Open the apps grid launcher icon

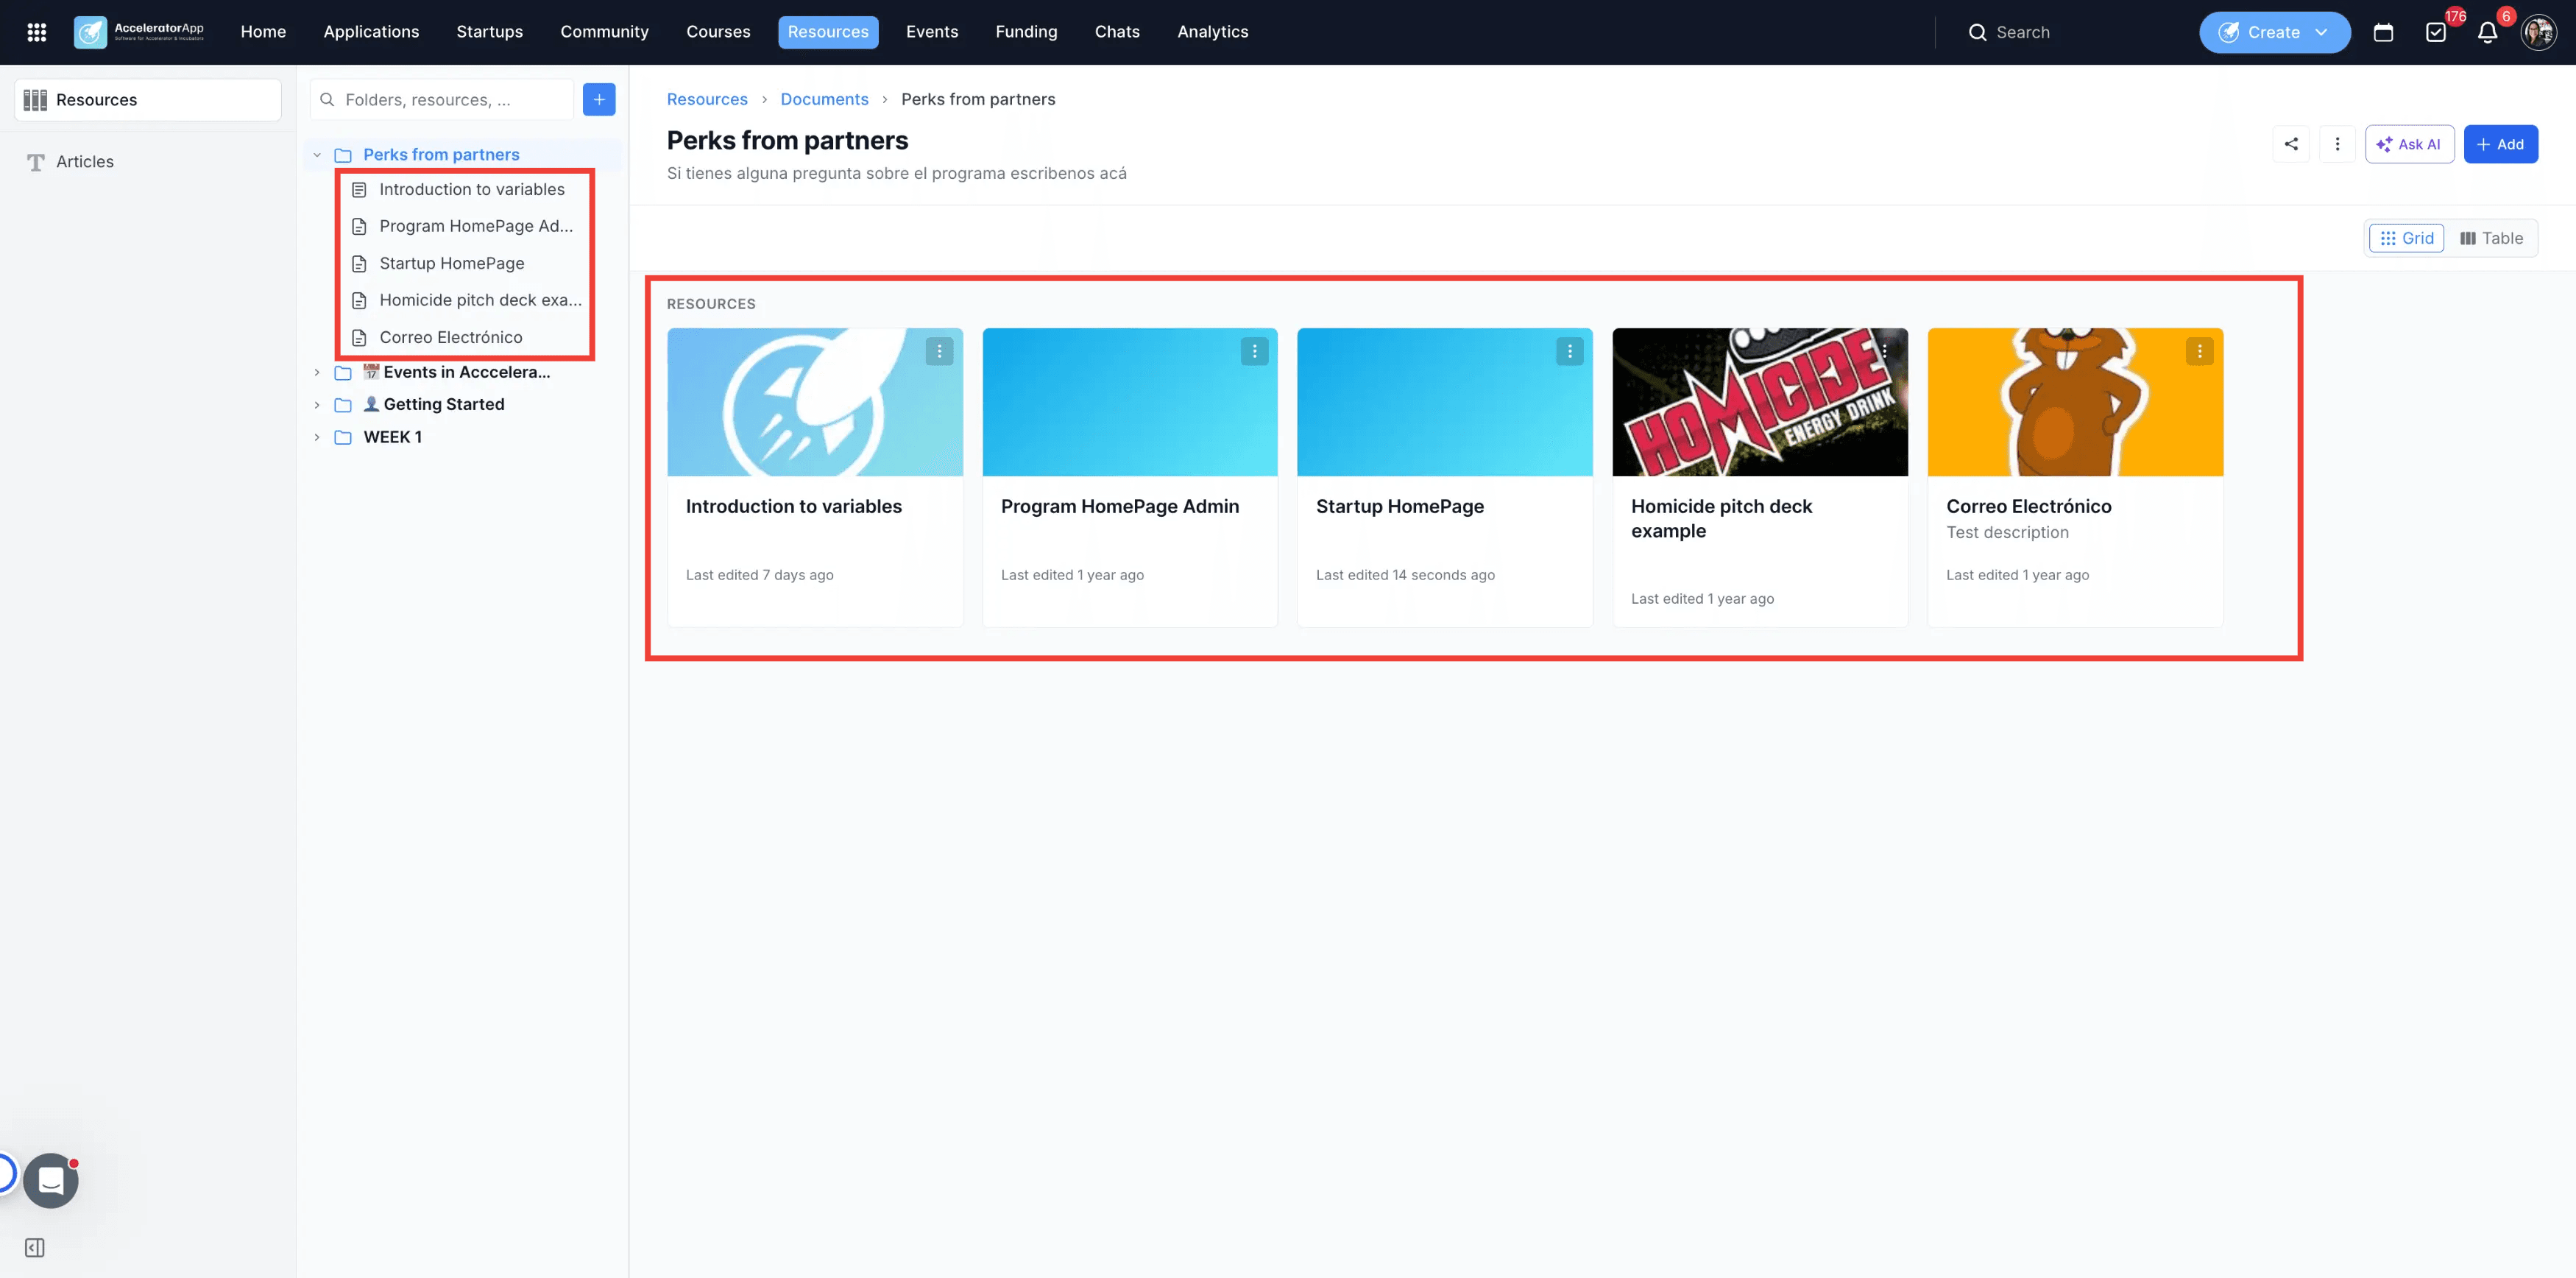(37, 32)
